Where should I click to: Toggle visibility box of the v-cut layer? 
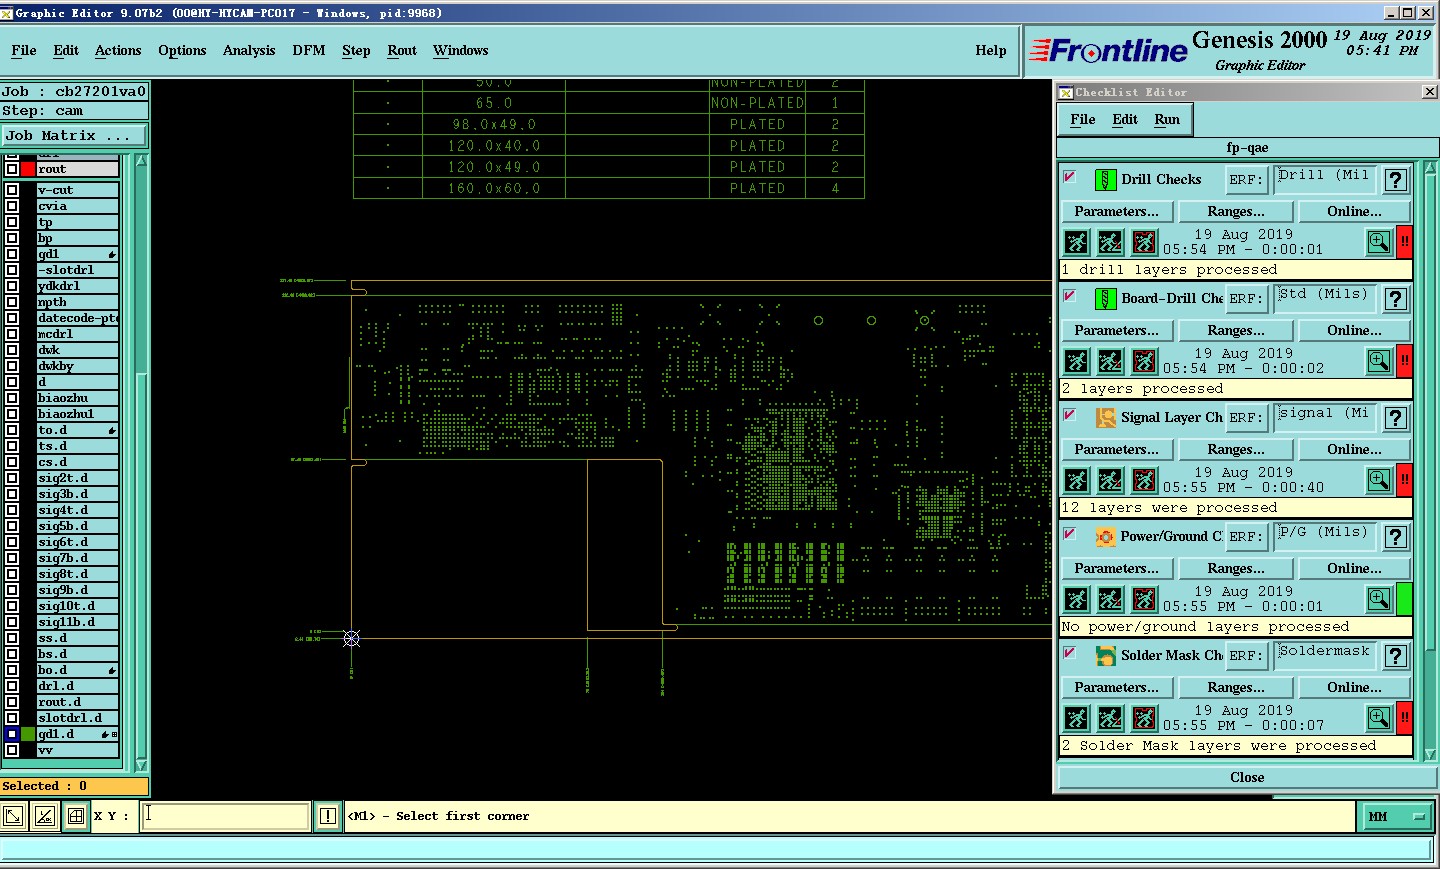click(x=12, y=190)
